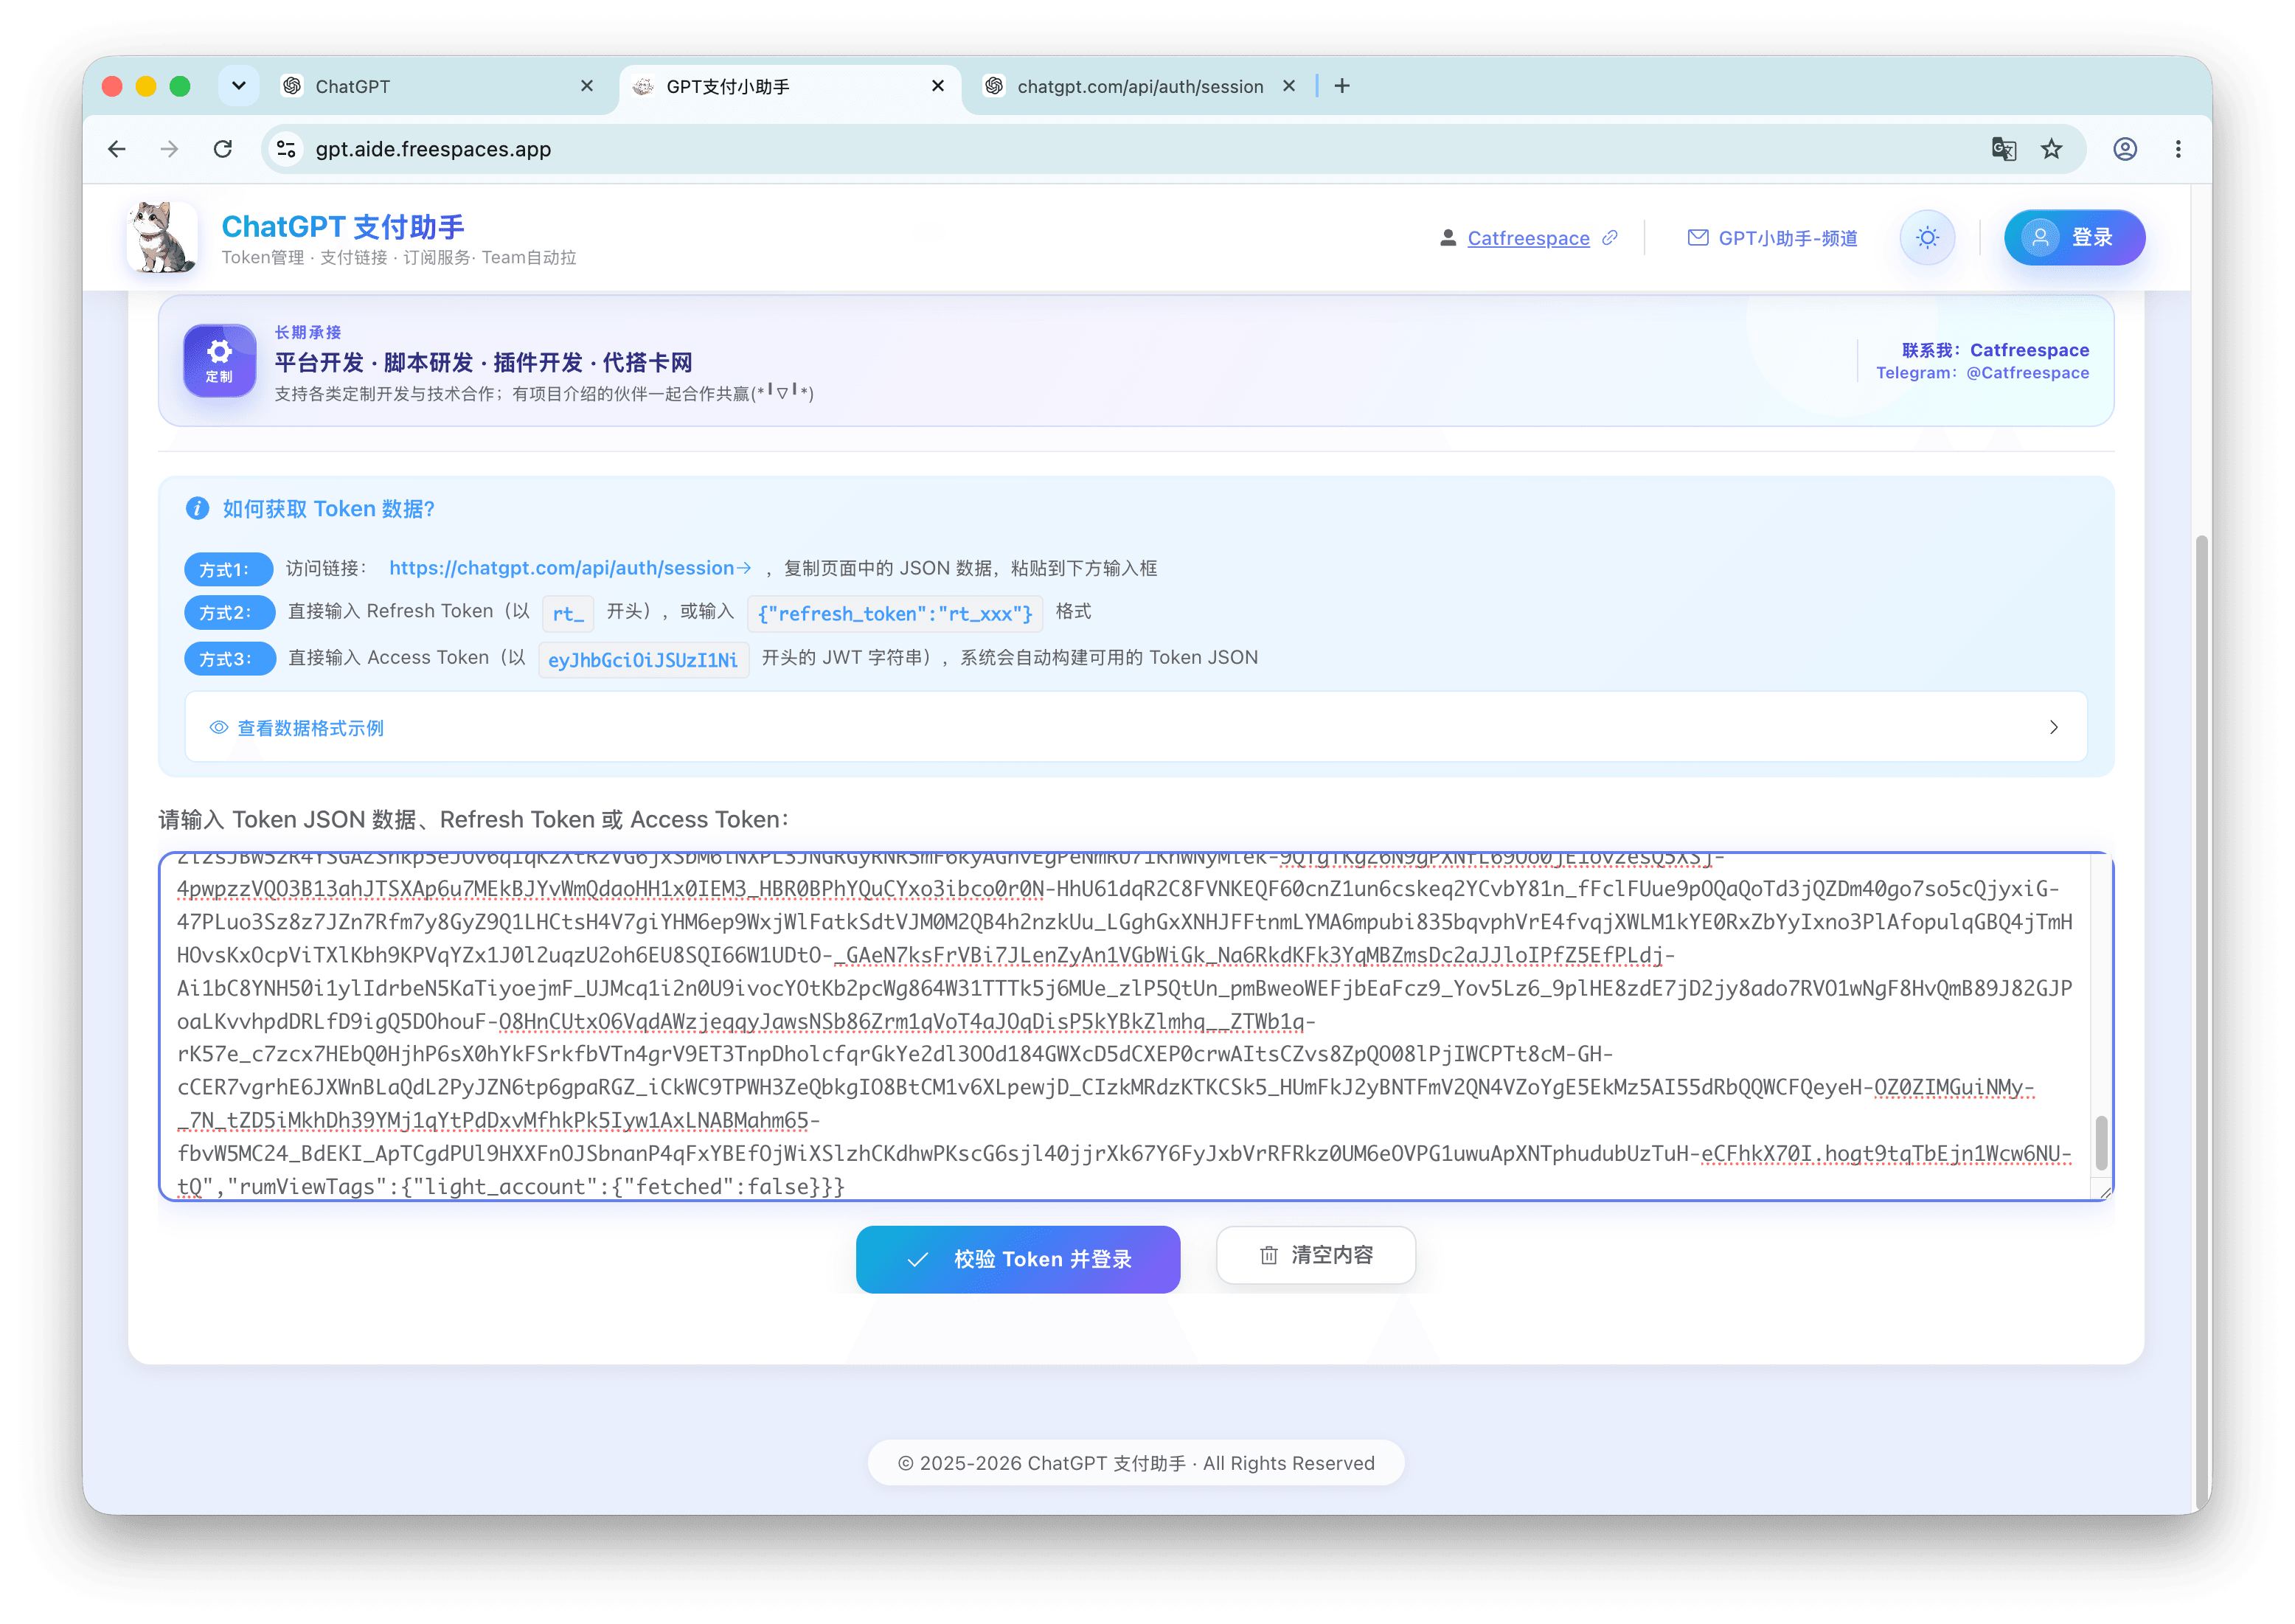Click the 方式1 badge
2295x1624 pixels.
coord(228,569)
